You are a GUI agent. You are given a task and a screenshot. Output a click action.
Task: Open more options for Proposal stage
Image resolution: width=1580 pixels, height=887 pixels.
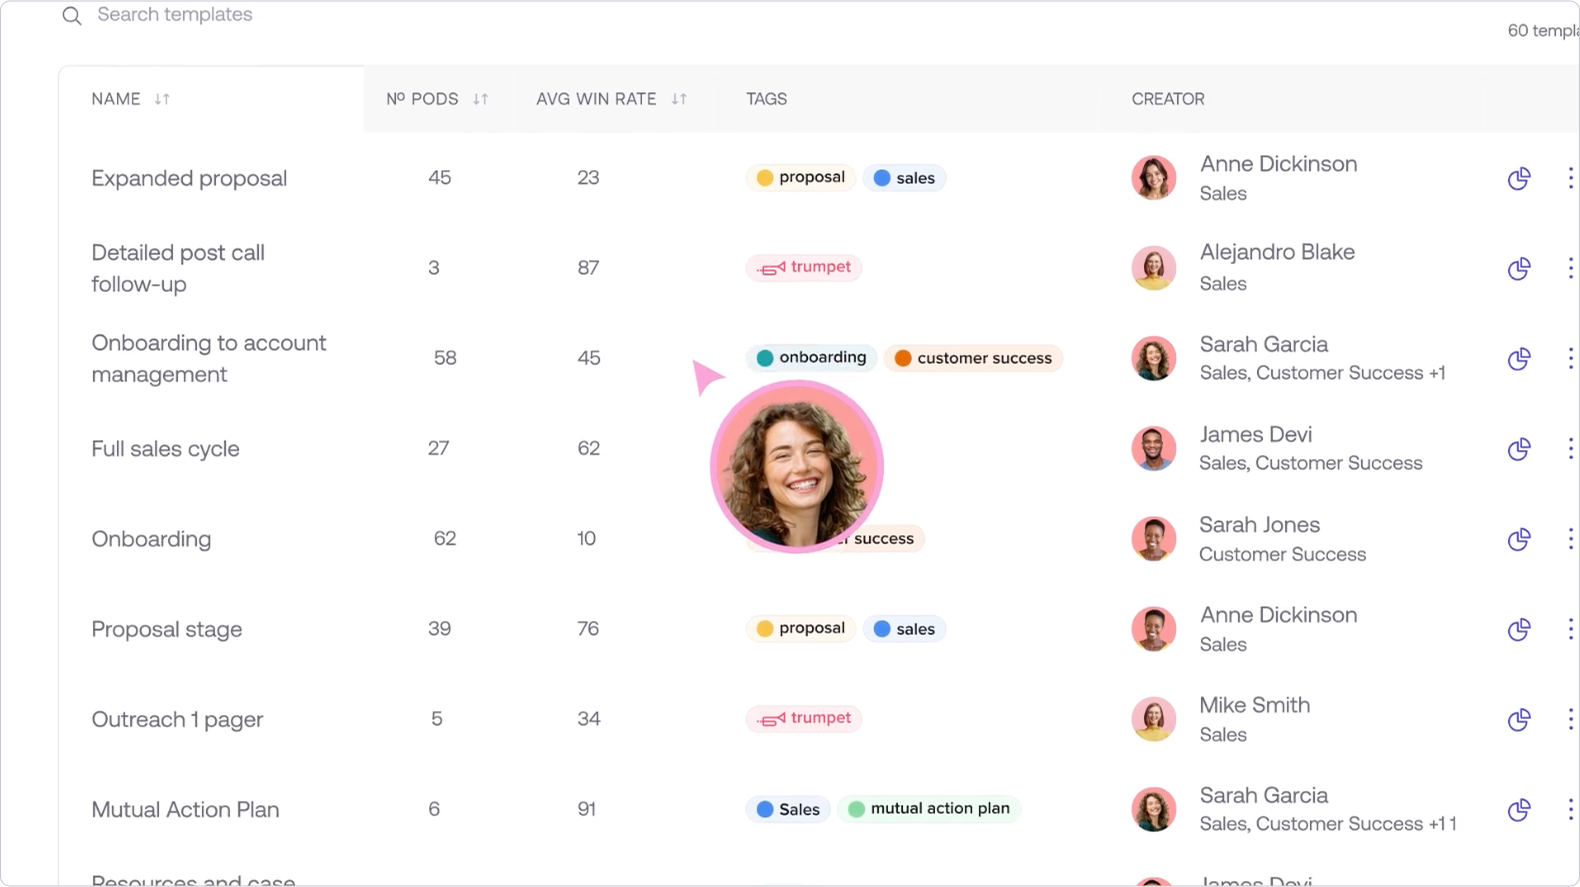(x=1570, y=629)
